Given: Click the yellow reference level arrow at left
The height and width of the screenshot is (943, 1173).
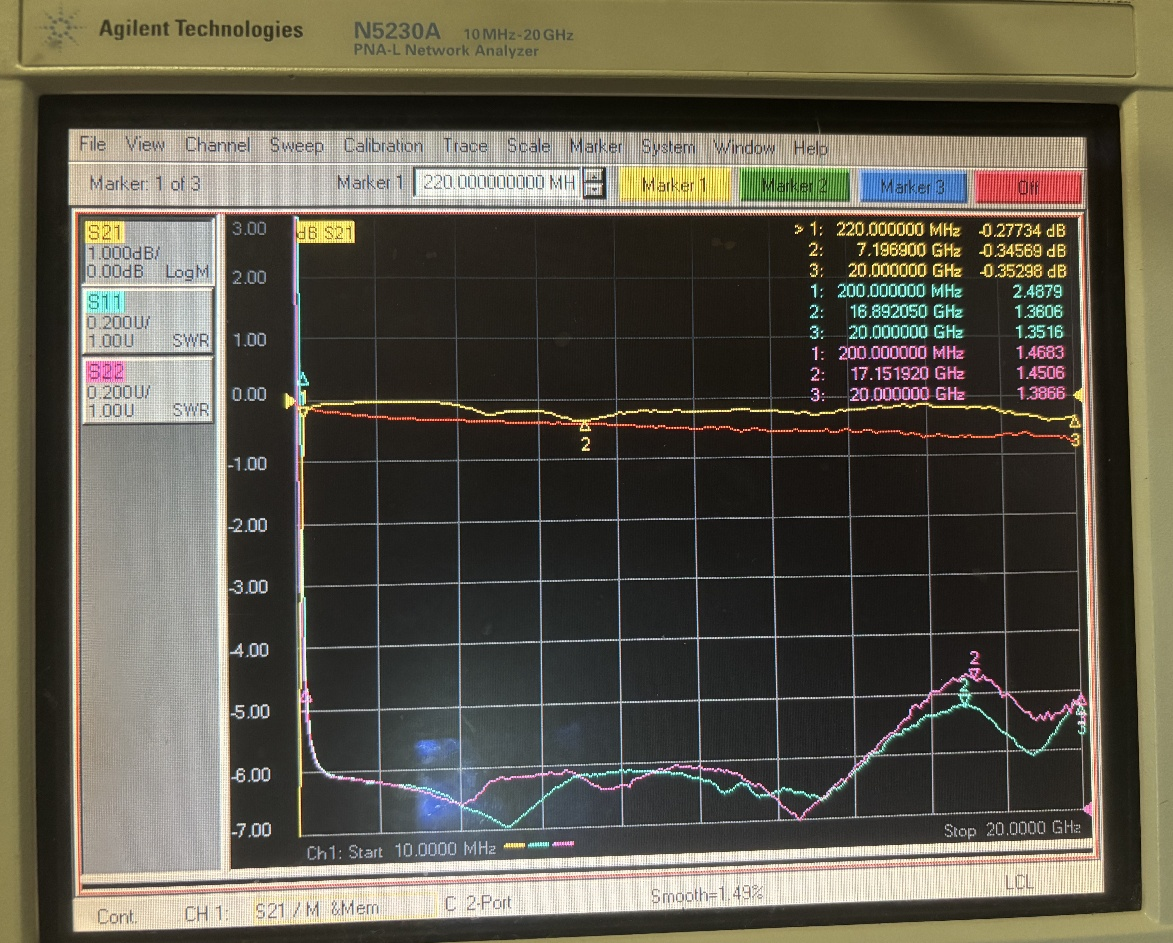Looking at the screenshot, I should (x=291, y=402).
